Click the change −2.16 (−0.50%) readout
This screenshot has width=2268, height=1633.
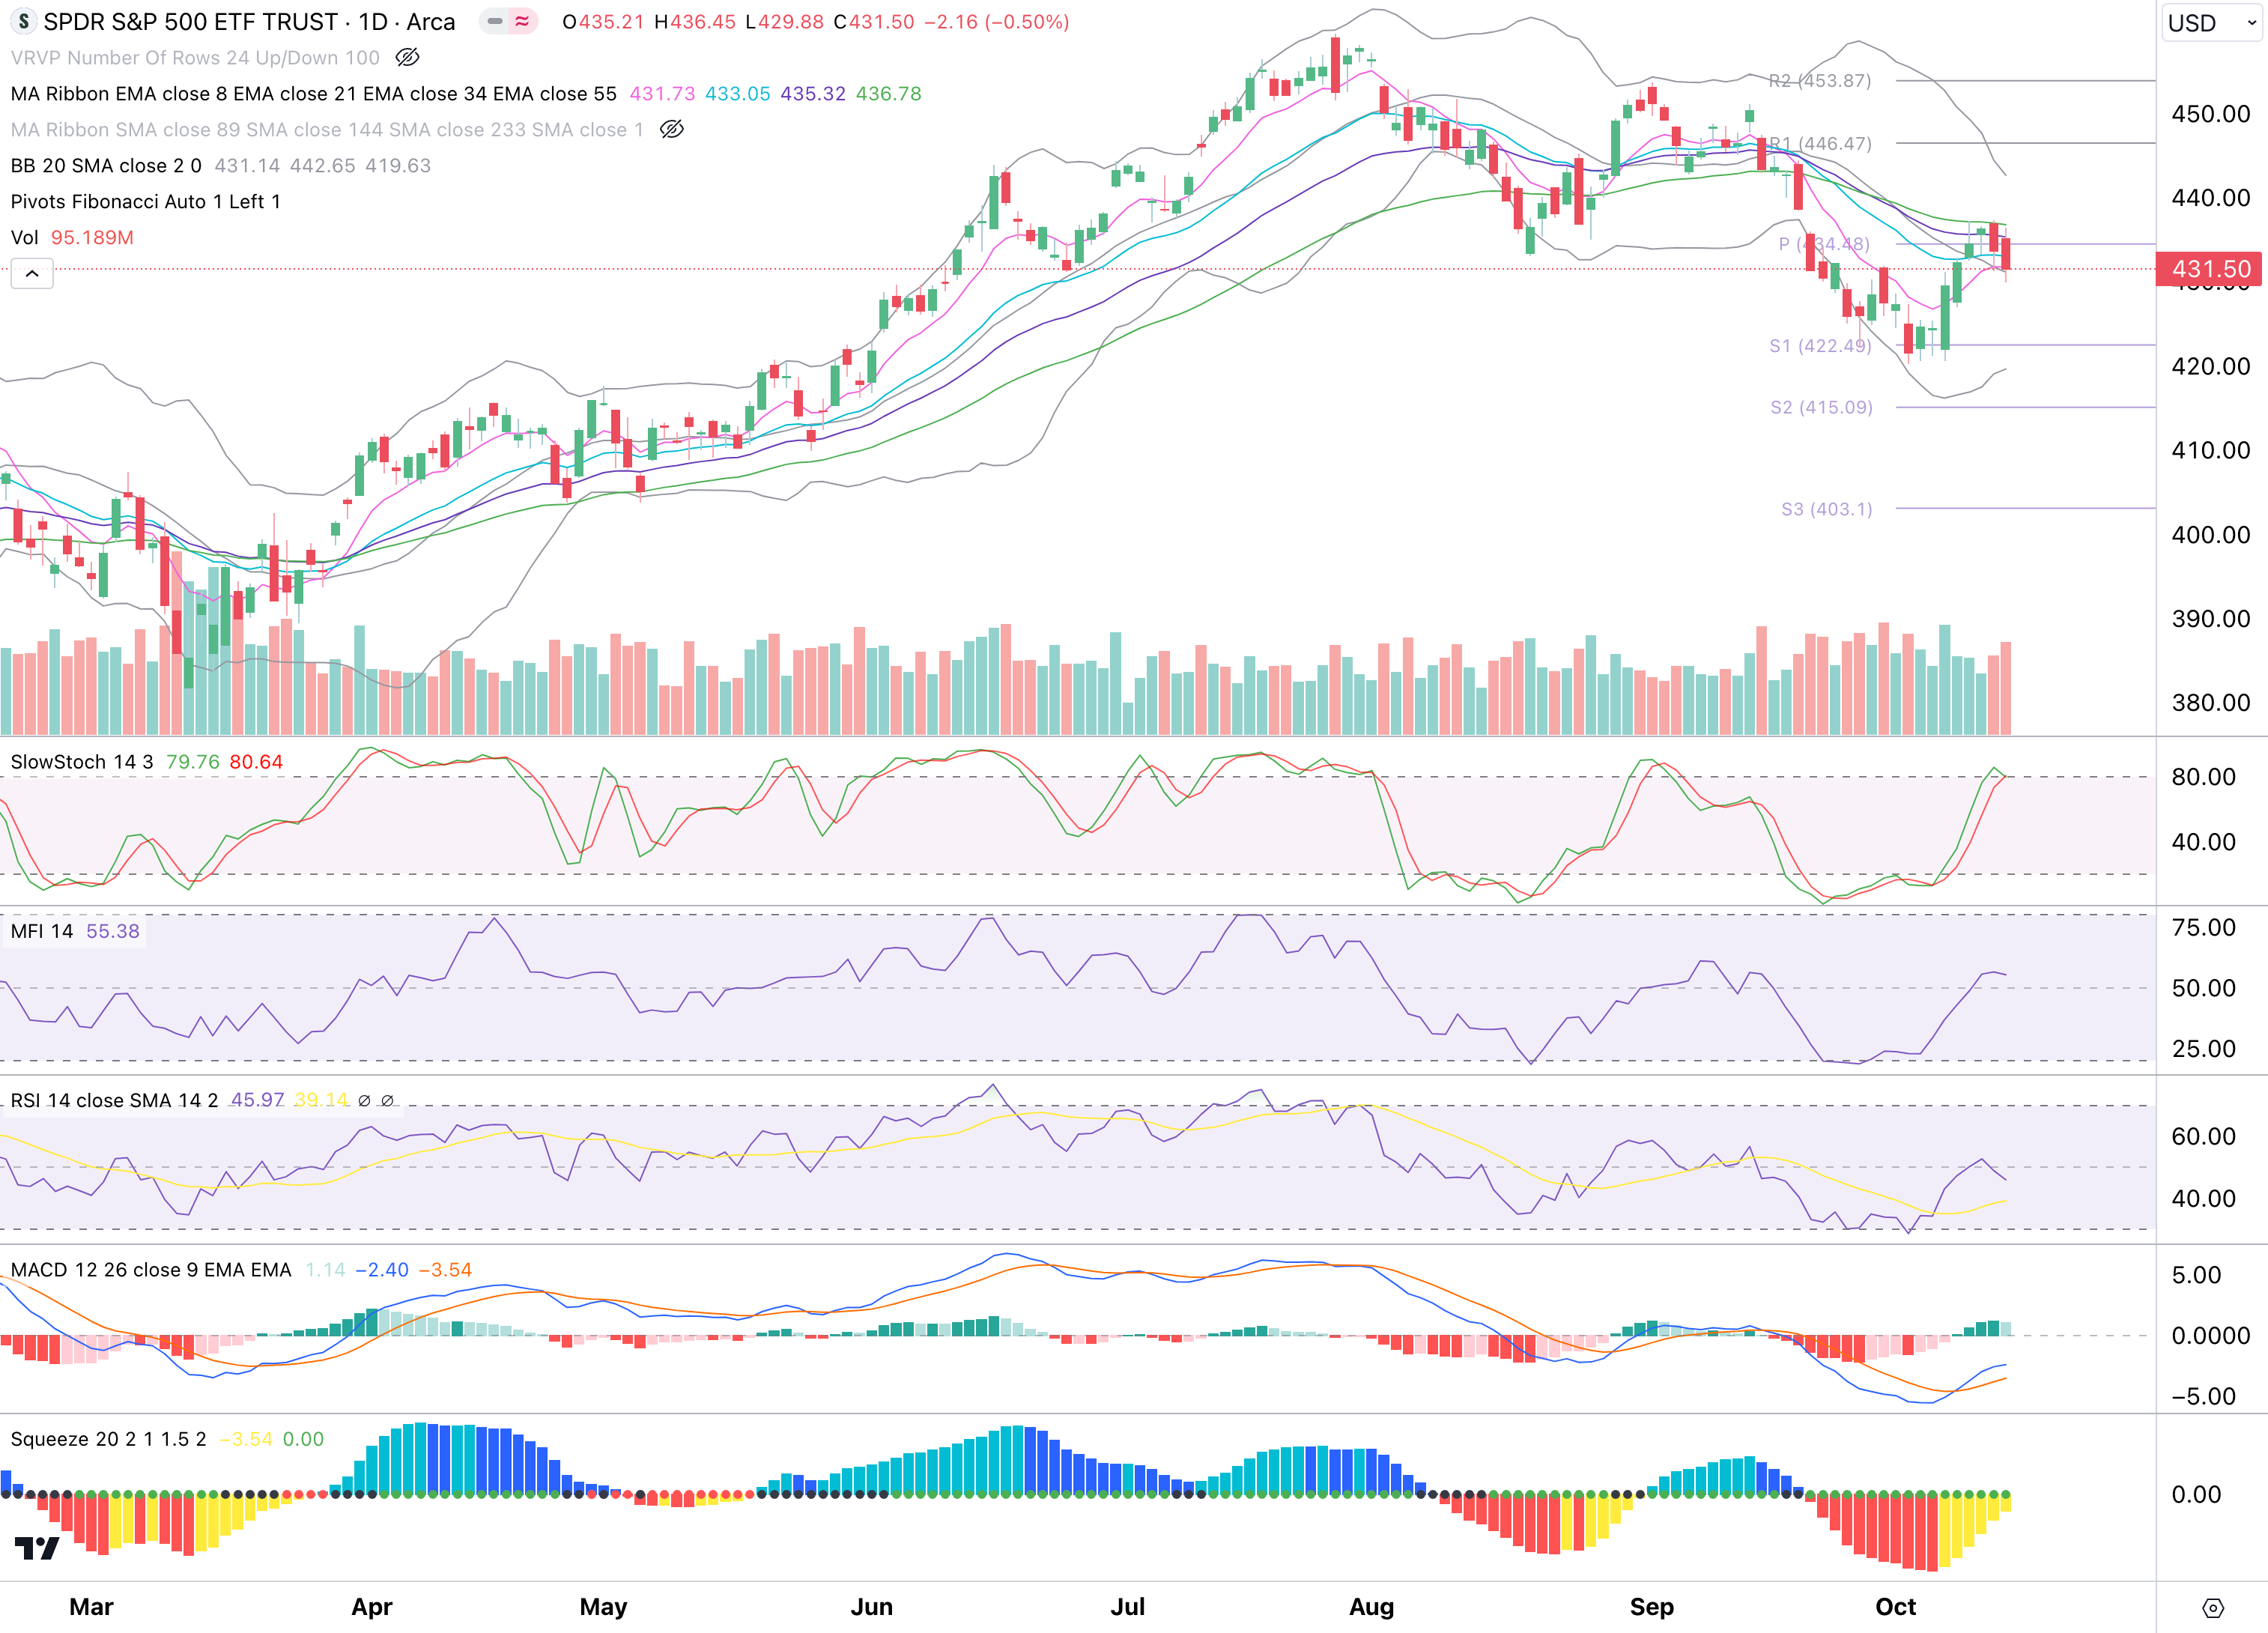(996, 21)
